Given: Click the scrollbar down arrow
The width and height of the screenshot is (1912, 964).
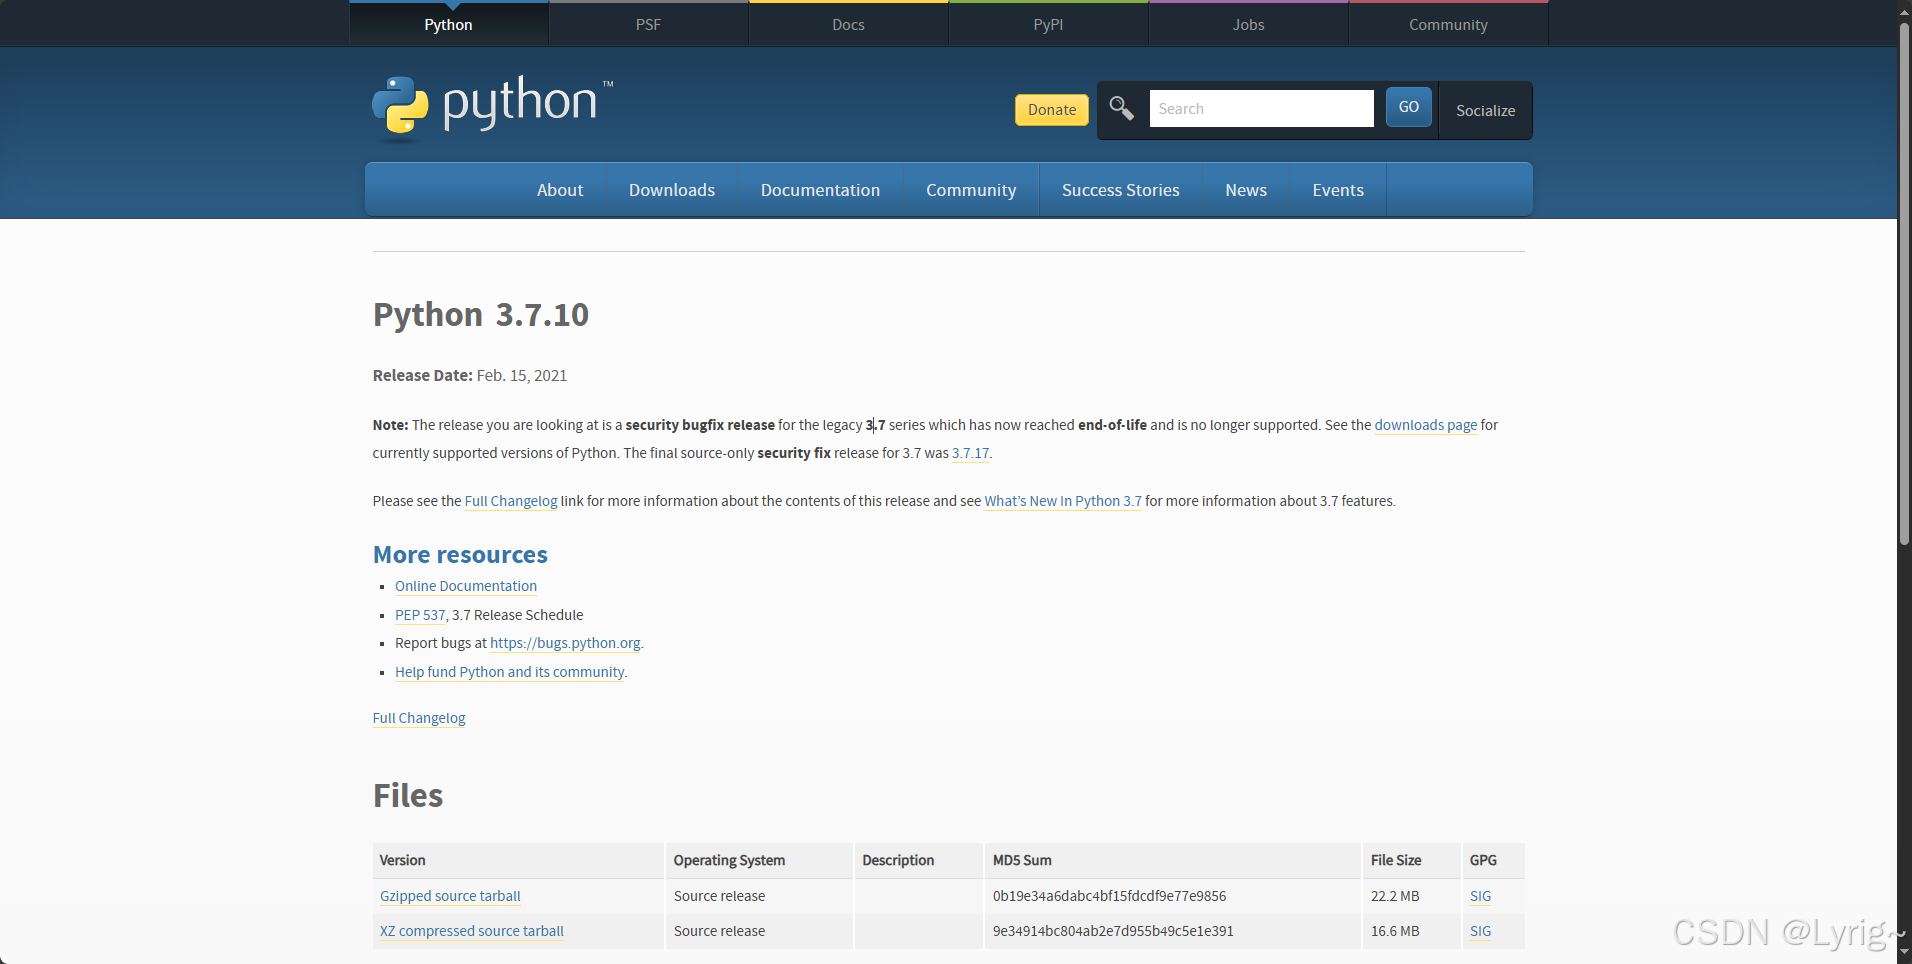Looking at the screenshot, I should click(1904, 954).
